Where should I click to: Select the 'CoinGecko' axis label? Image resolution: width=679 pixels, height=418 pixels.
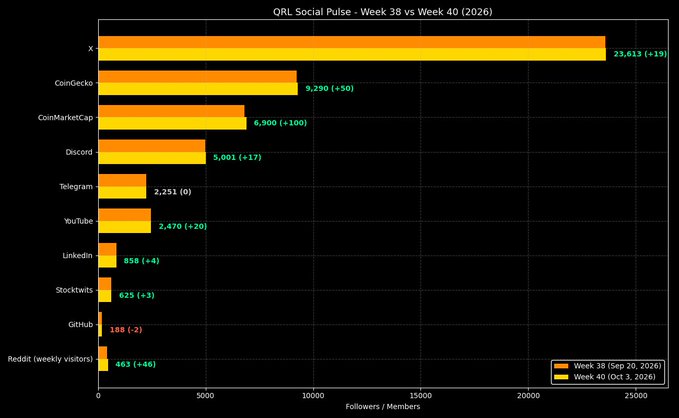(74, 83)
